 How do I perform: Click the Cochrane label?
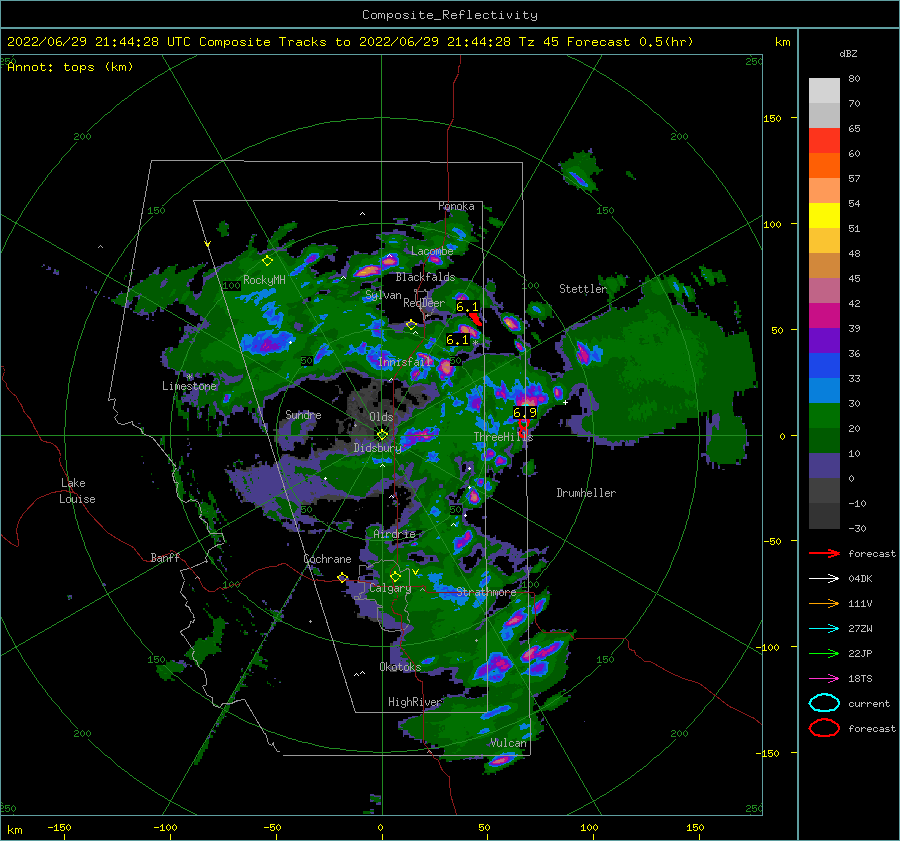point(327,559)
